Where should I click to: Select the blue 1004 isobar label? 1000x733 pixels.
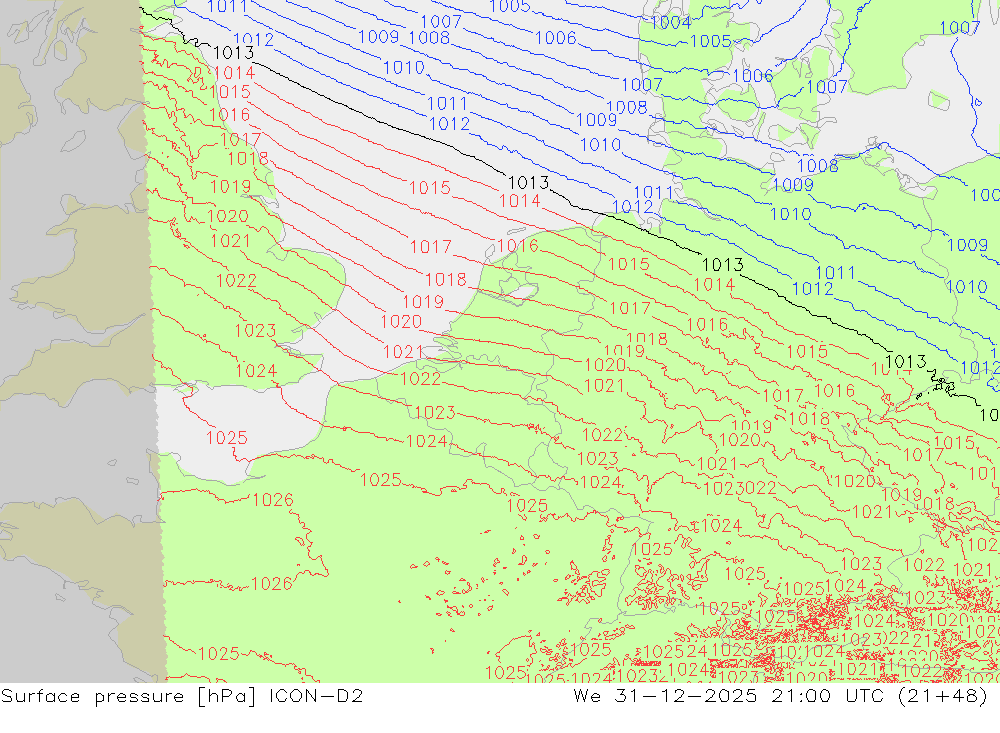point(671,23)
